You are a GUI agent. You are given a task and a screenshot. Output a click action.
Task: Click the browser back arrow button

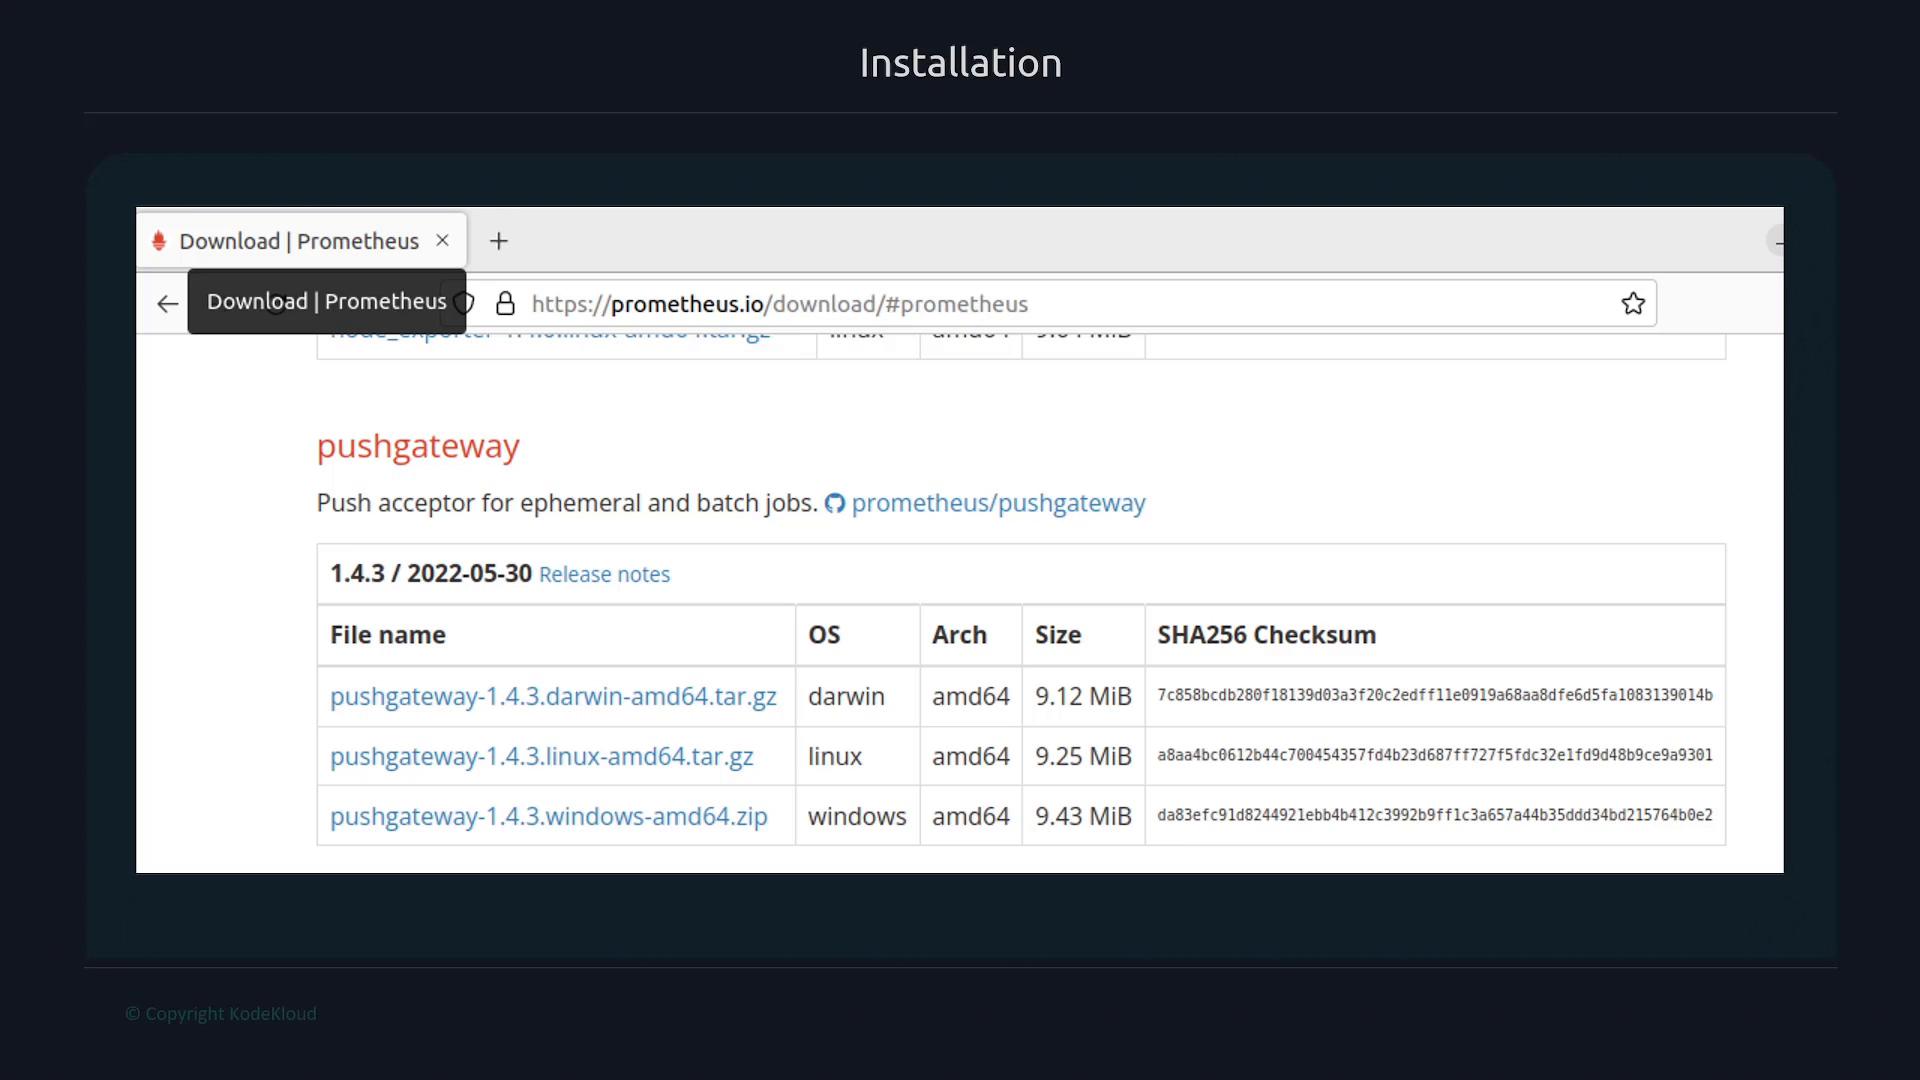(168, 304)
